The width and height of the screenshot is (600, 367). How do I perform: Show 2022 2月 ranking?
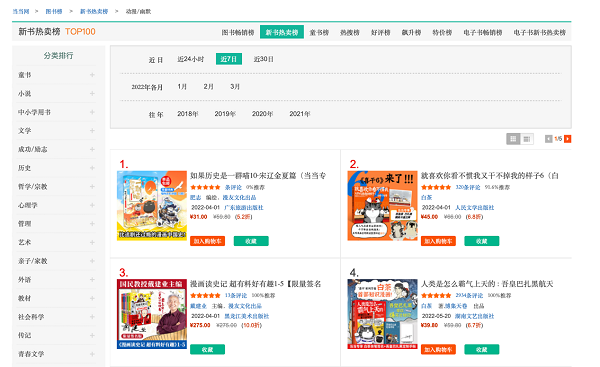click(x=209, y=86)
